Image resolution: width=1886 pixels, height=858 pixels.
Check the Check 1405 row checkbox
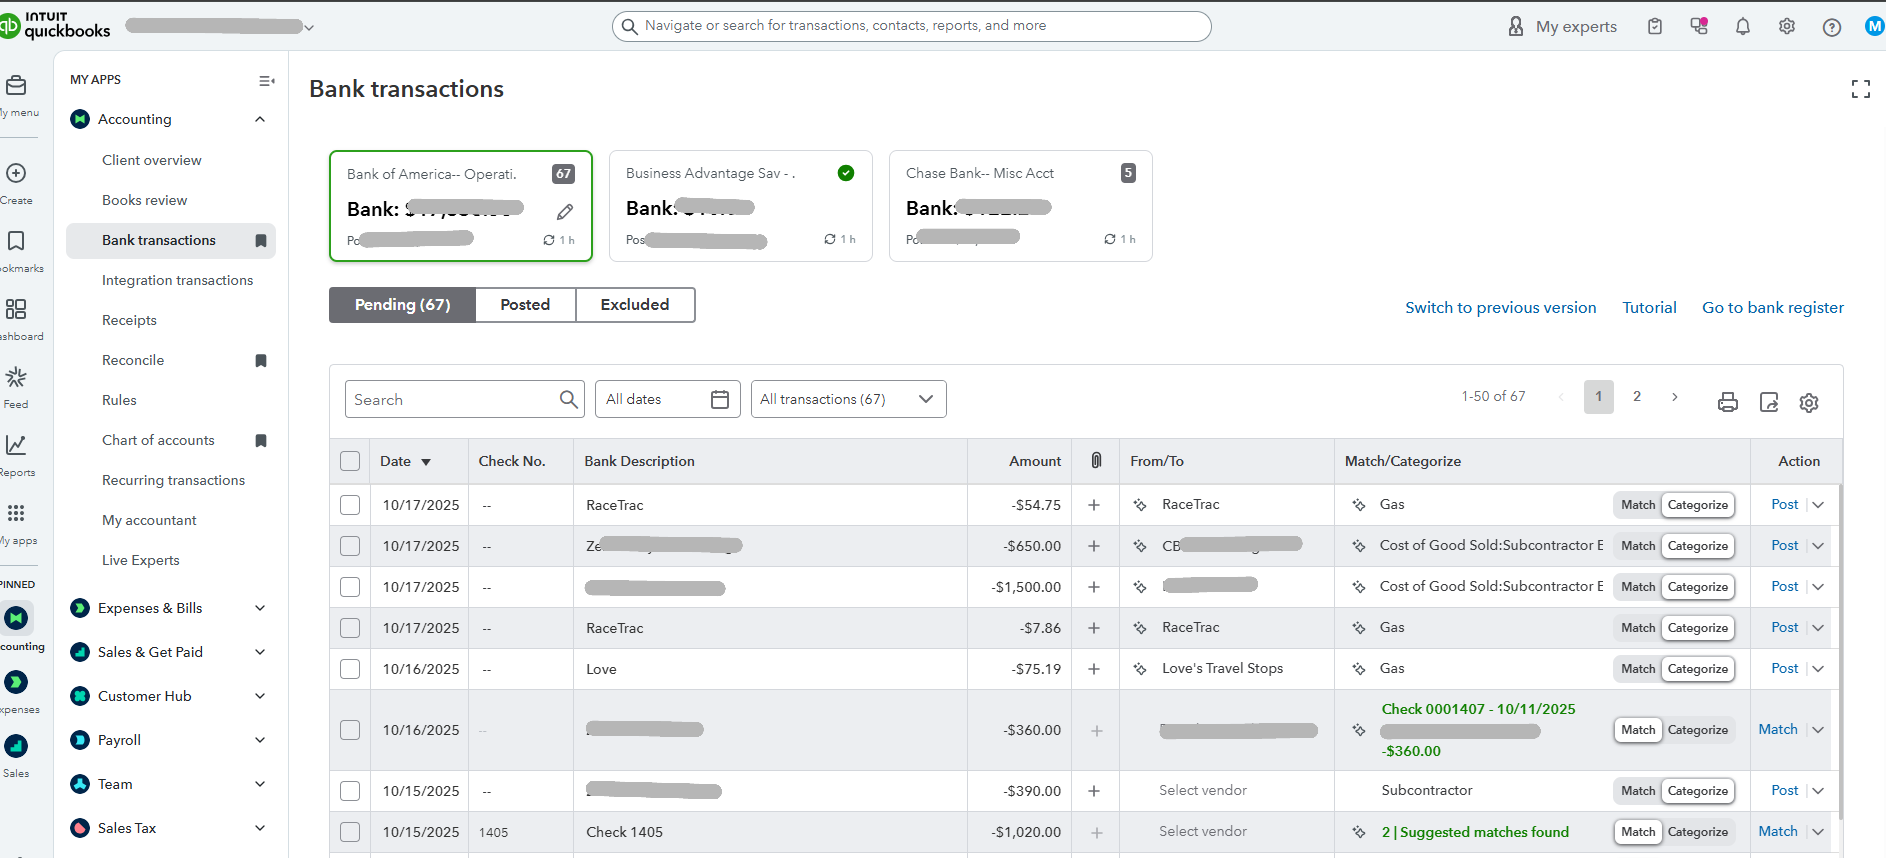point(350,832)
